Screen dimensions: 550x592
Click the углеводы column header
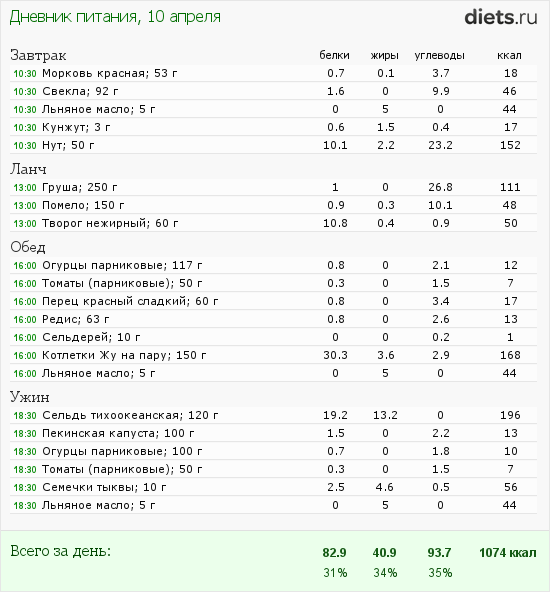pos(439,56)
